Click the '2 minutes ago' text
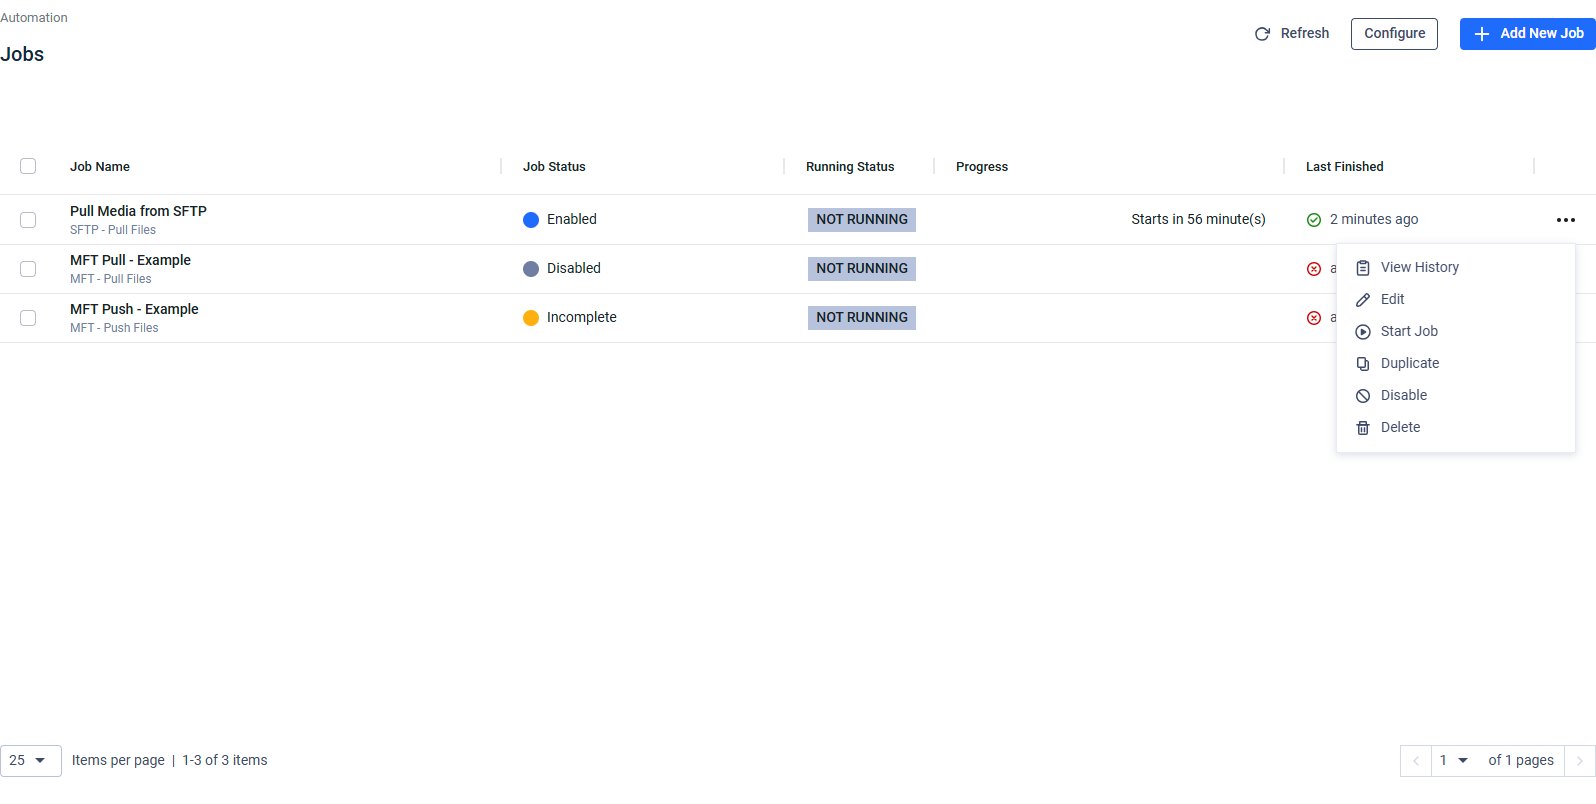1596x804 pixels. [1374, 220]
